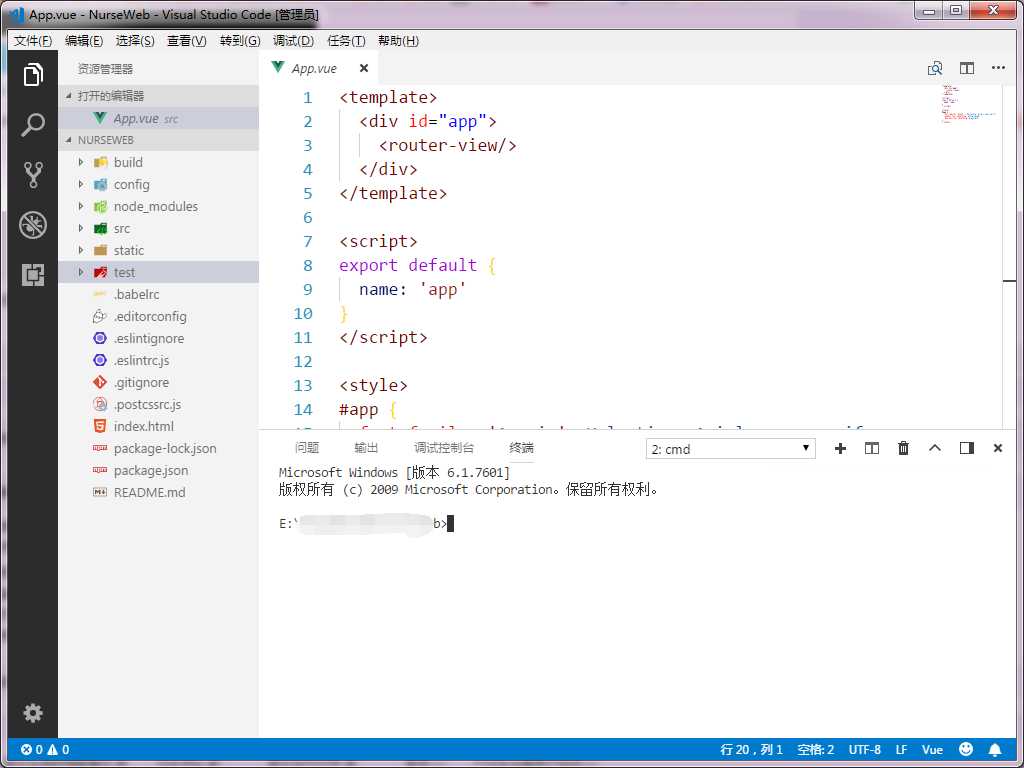Split the editor with the split icon
Viewport: 1024px width, 768px height.
point(967,68)
